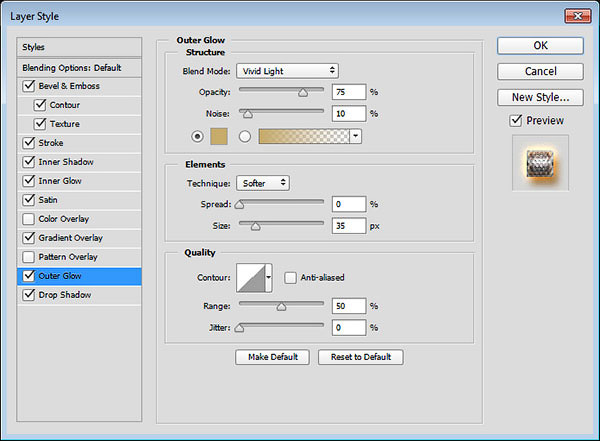Viewport: 600px width, 441px height.
Task: Click the Jitter slider handle
Action: click(x=239, y=328)
